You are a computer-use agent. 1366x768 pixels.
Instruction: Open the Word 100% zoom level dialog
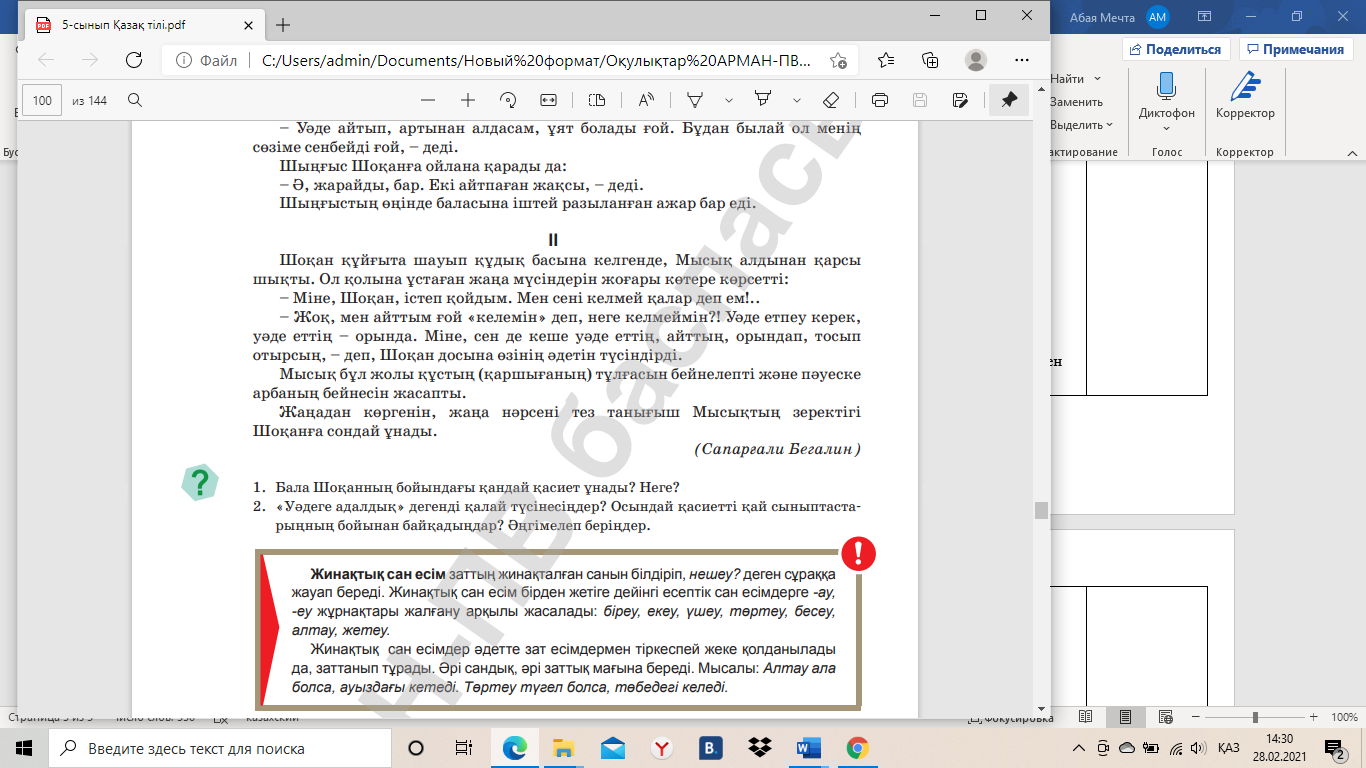click(1344, 717)
